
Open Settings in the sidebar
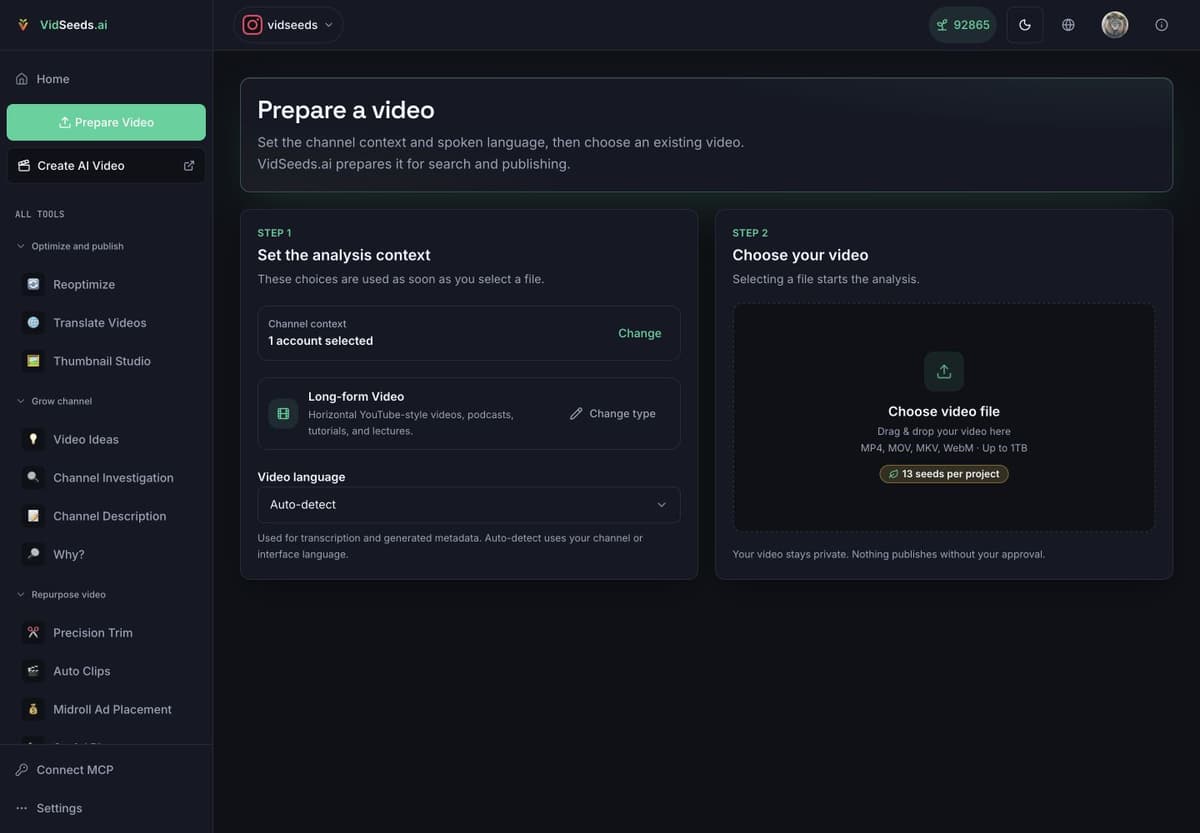point(106,808)
